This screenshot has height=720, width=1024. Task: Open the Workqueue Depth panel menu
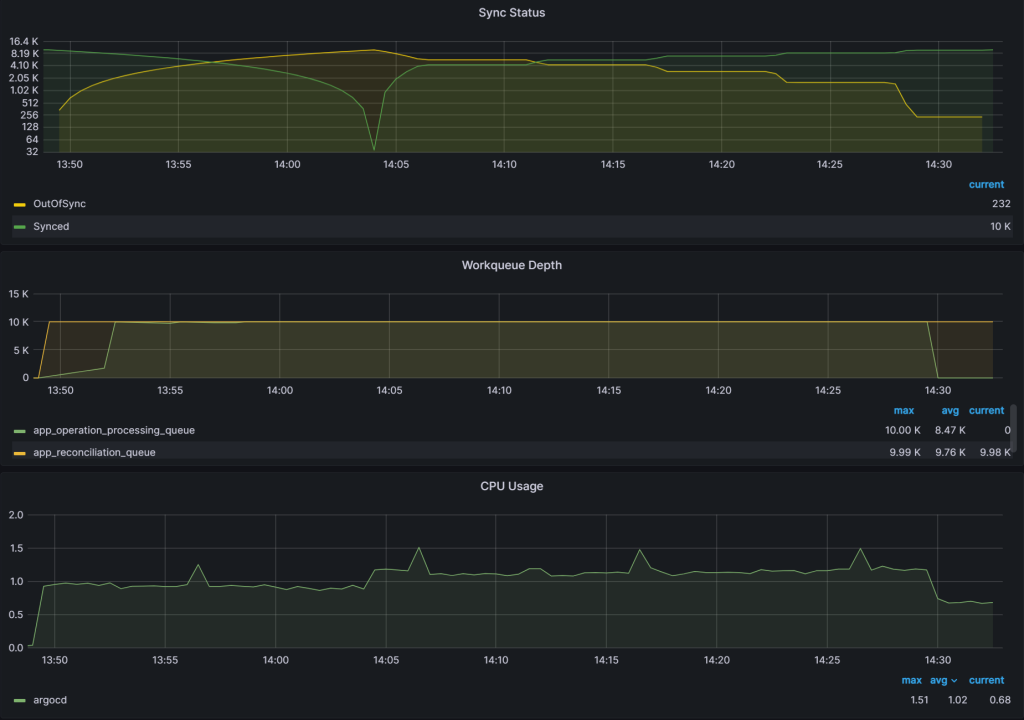click(x=512, y=265)
